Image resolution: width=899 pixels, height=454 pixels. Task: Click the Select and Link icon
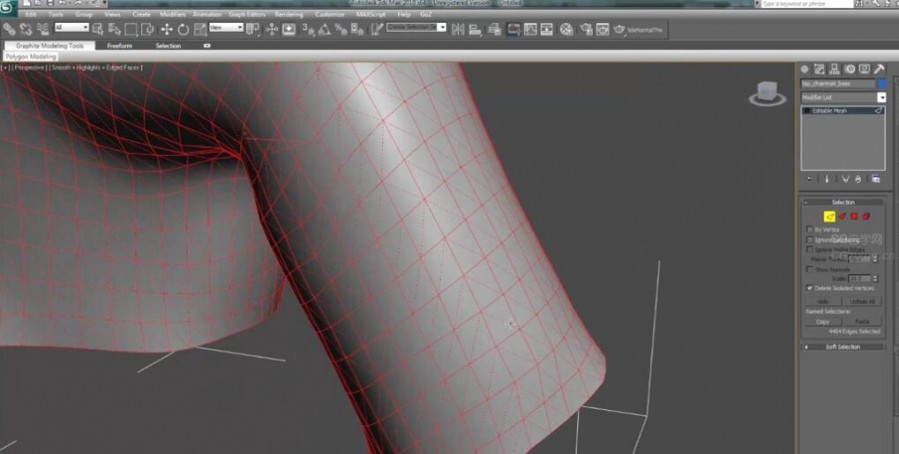coord(9,29)
